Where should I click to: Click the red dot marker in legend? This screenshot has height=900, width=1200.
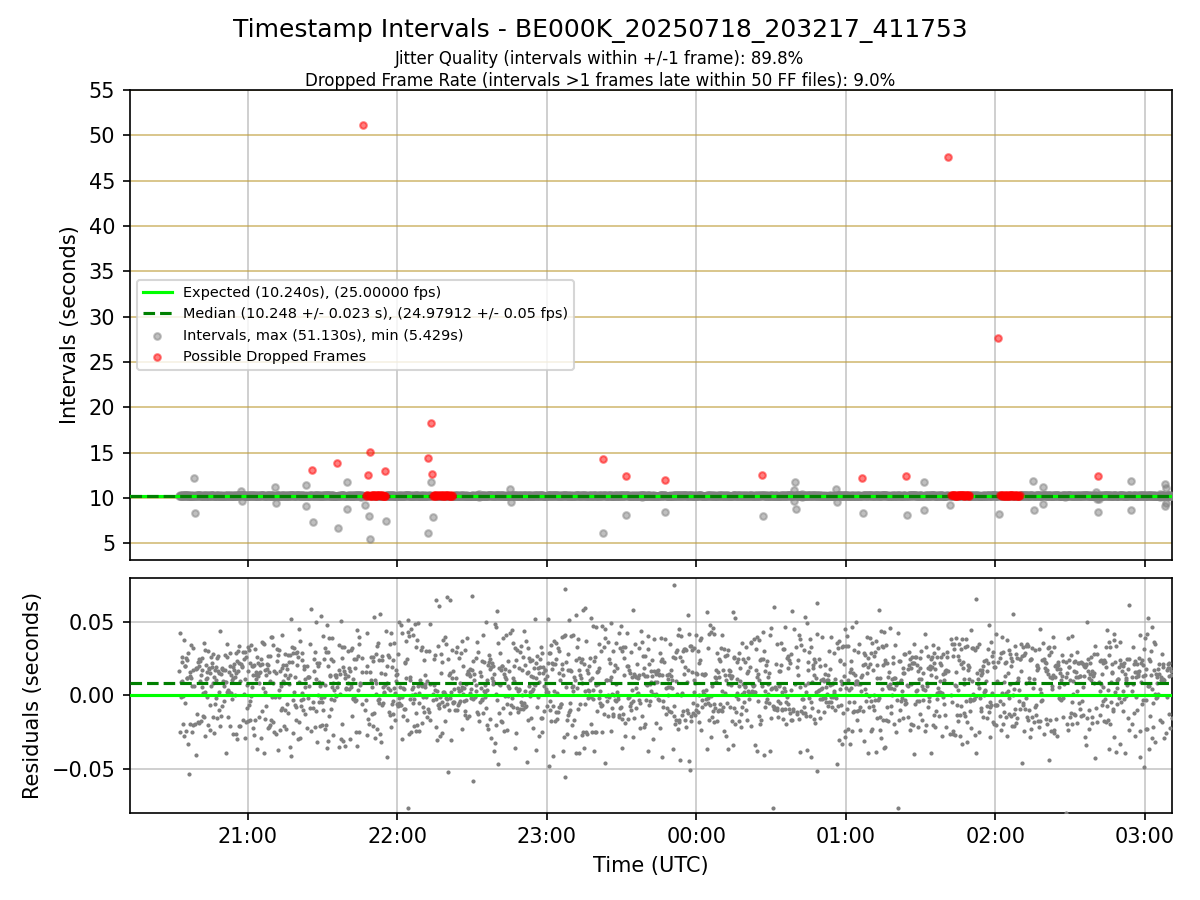click(x=157, y=356)
